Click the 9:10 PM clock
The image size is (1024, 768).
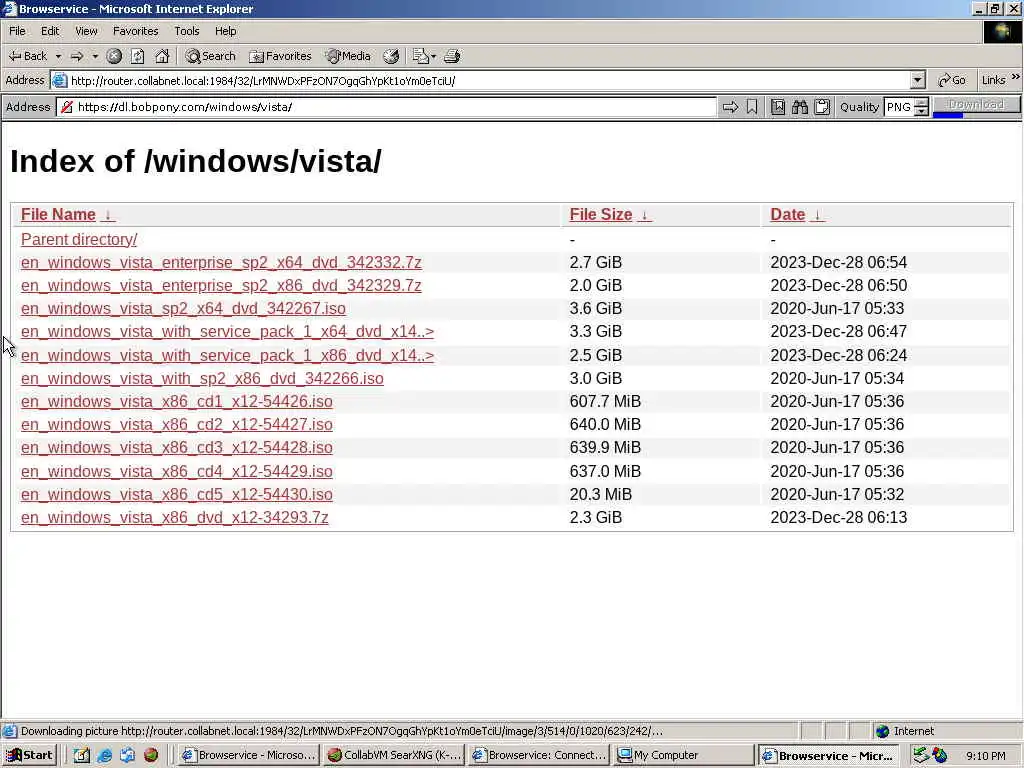click(x=985, y=756)
